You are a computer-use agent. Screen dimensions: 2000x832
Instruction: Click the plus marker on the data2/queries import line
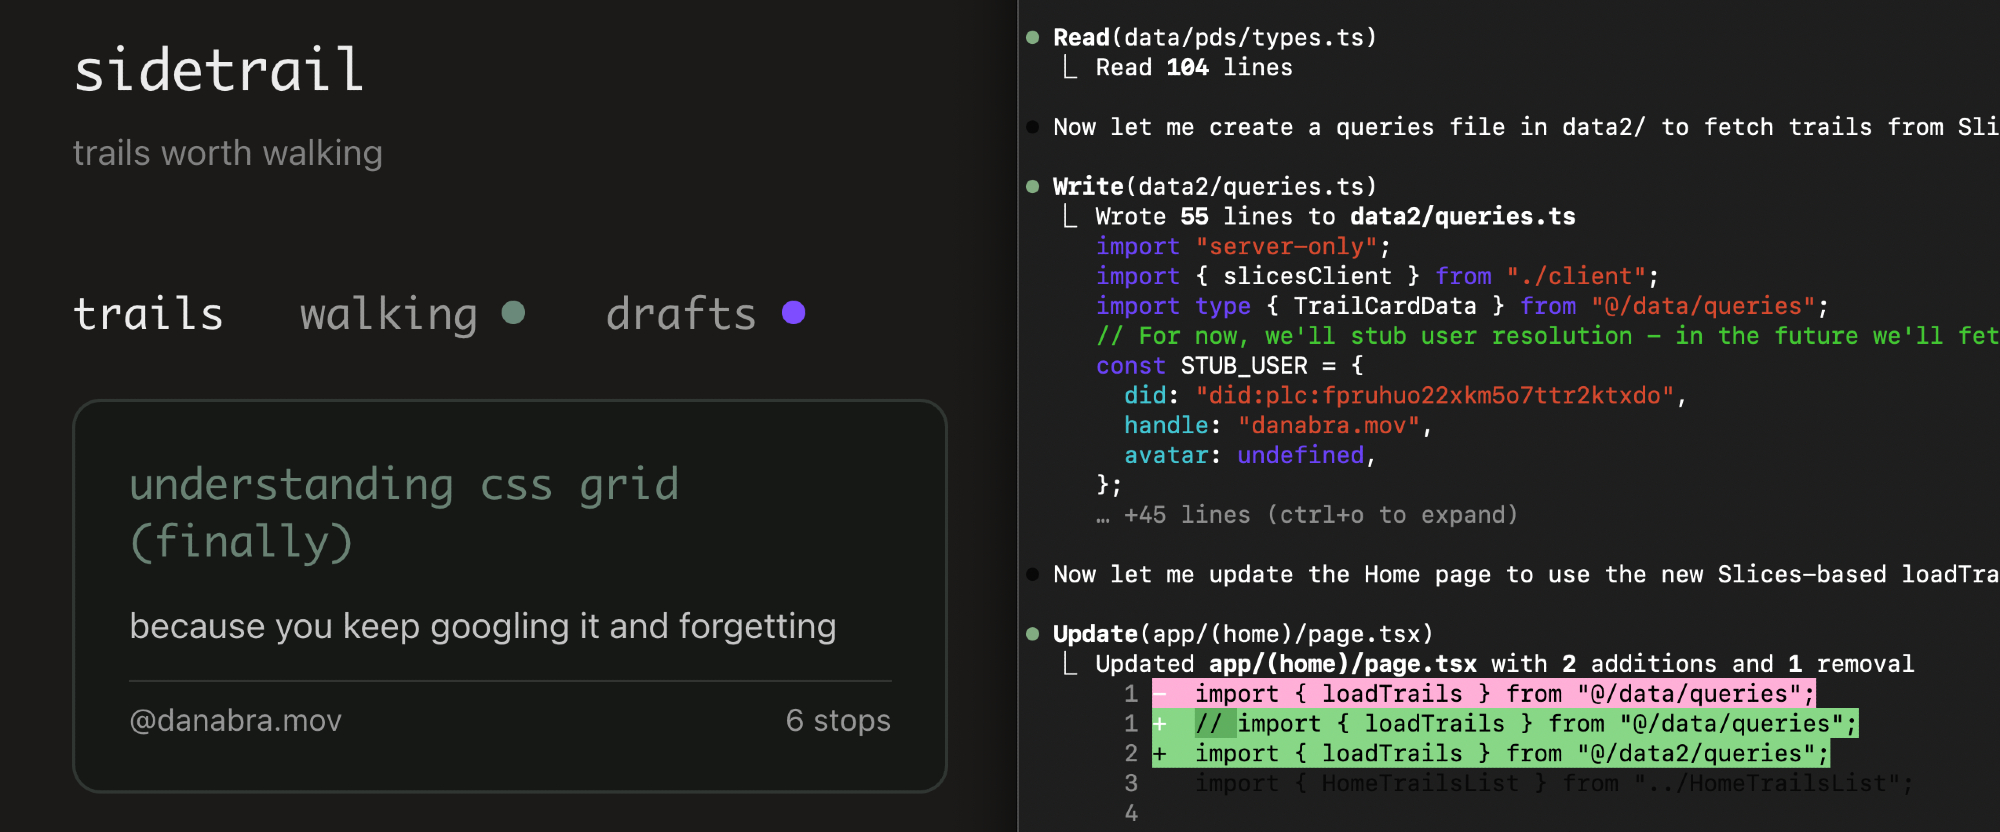1160,754
